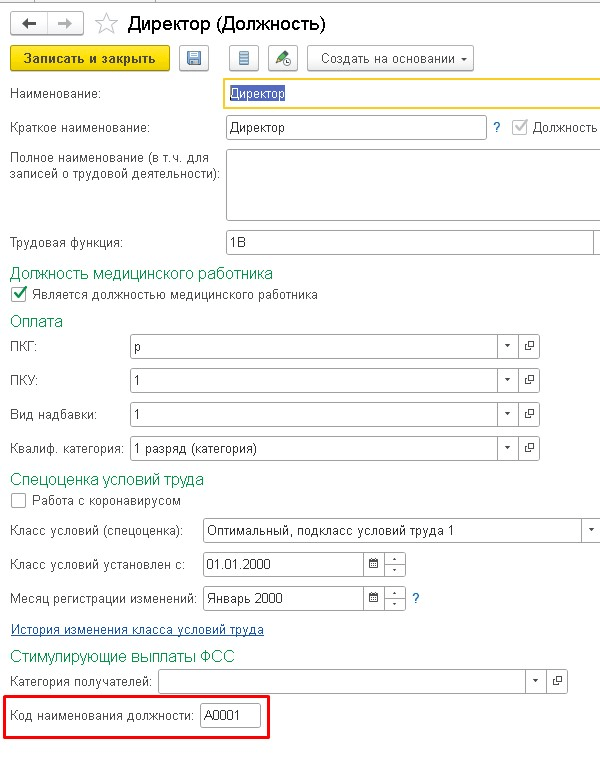Uncheck Является должностью медицинского работника
600x762 pixels.
[17, 295]
